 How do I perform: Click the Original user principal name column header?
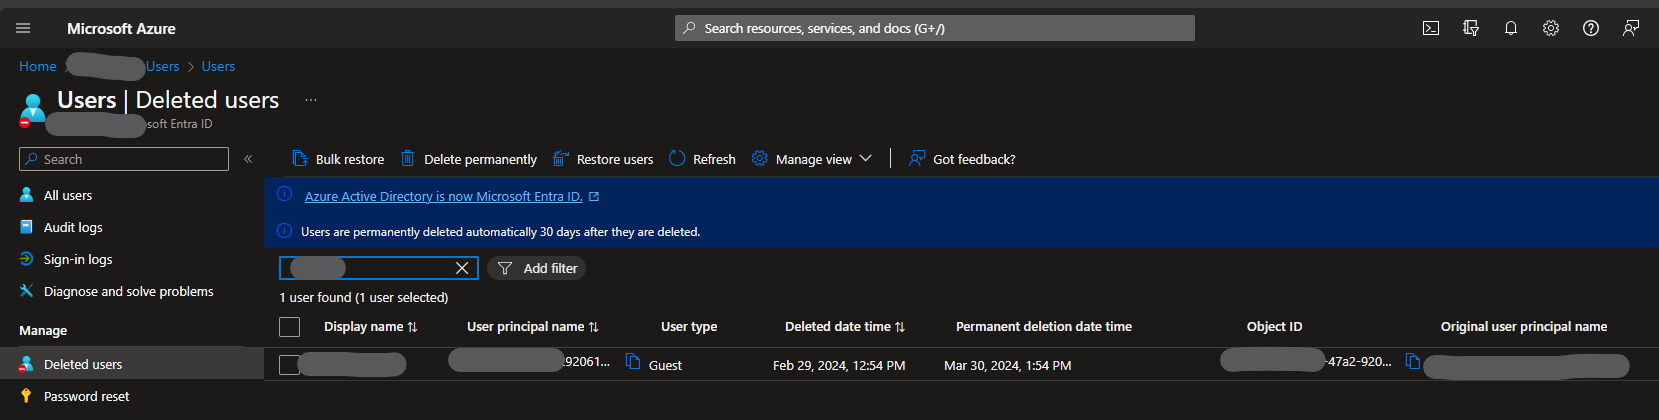pos(1524,326)
